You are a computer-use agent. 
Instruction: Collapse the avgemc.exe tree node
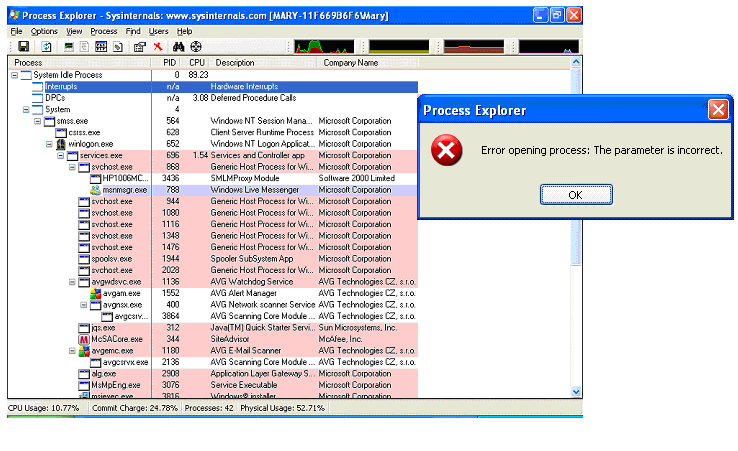pos(72,351)
